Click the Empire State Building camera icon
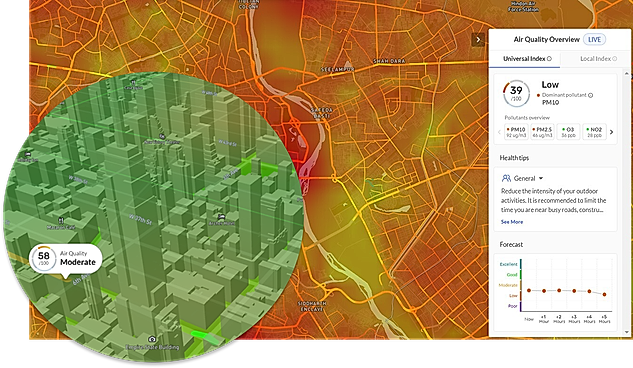This screenshot has width=633, height=368. tap(152, 339)
